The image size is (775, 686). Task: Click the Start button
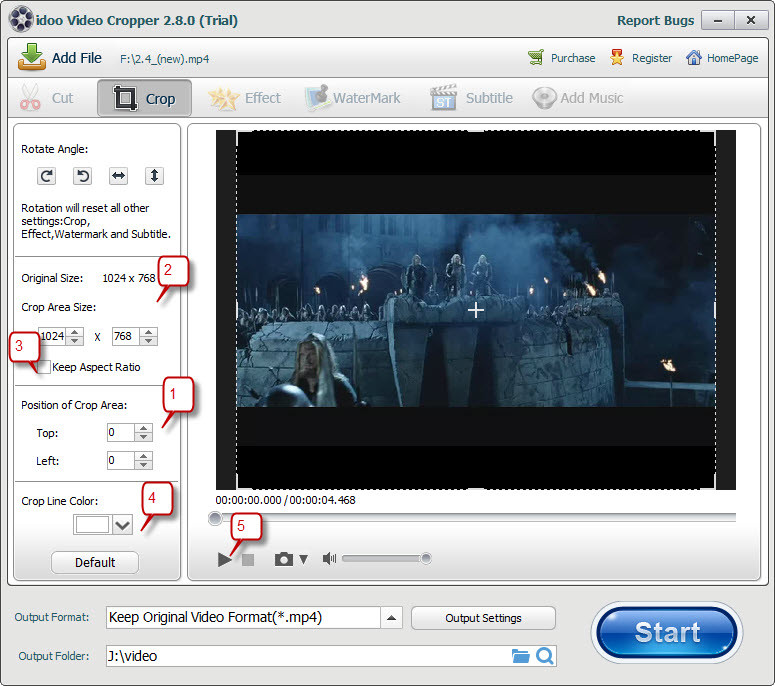(667, 632)
